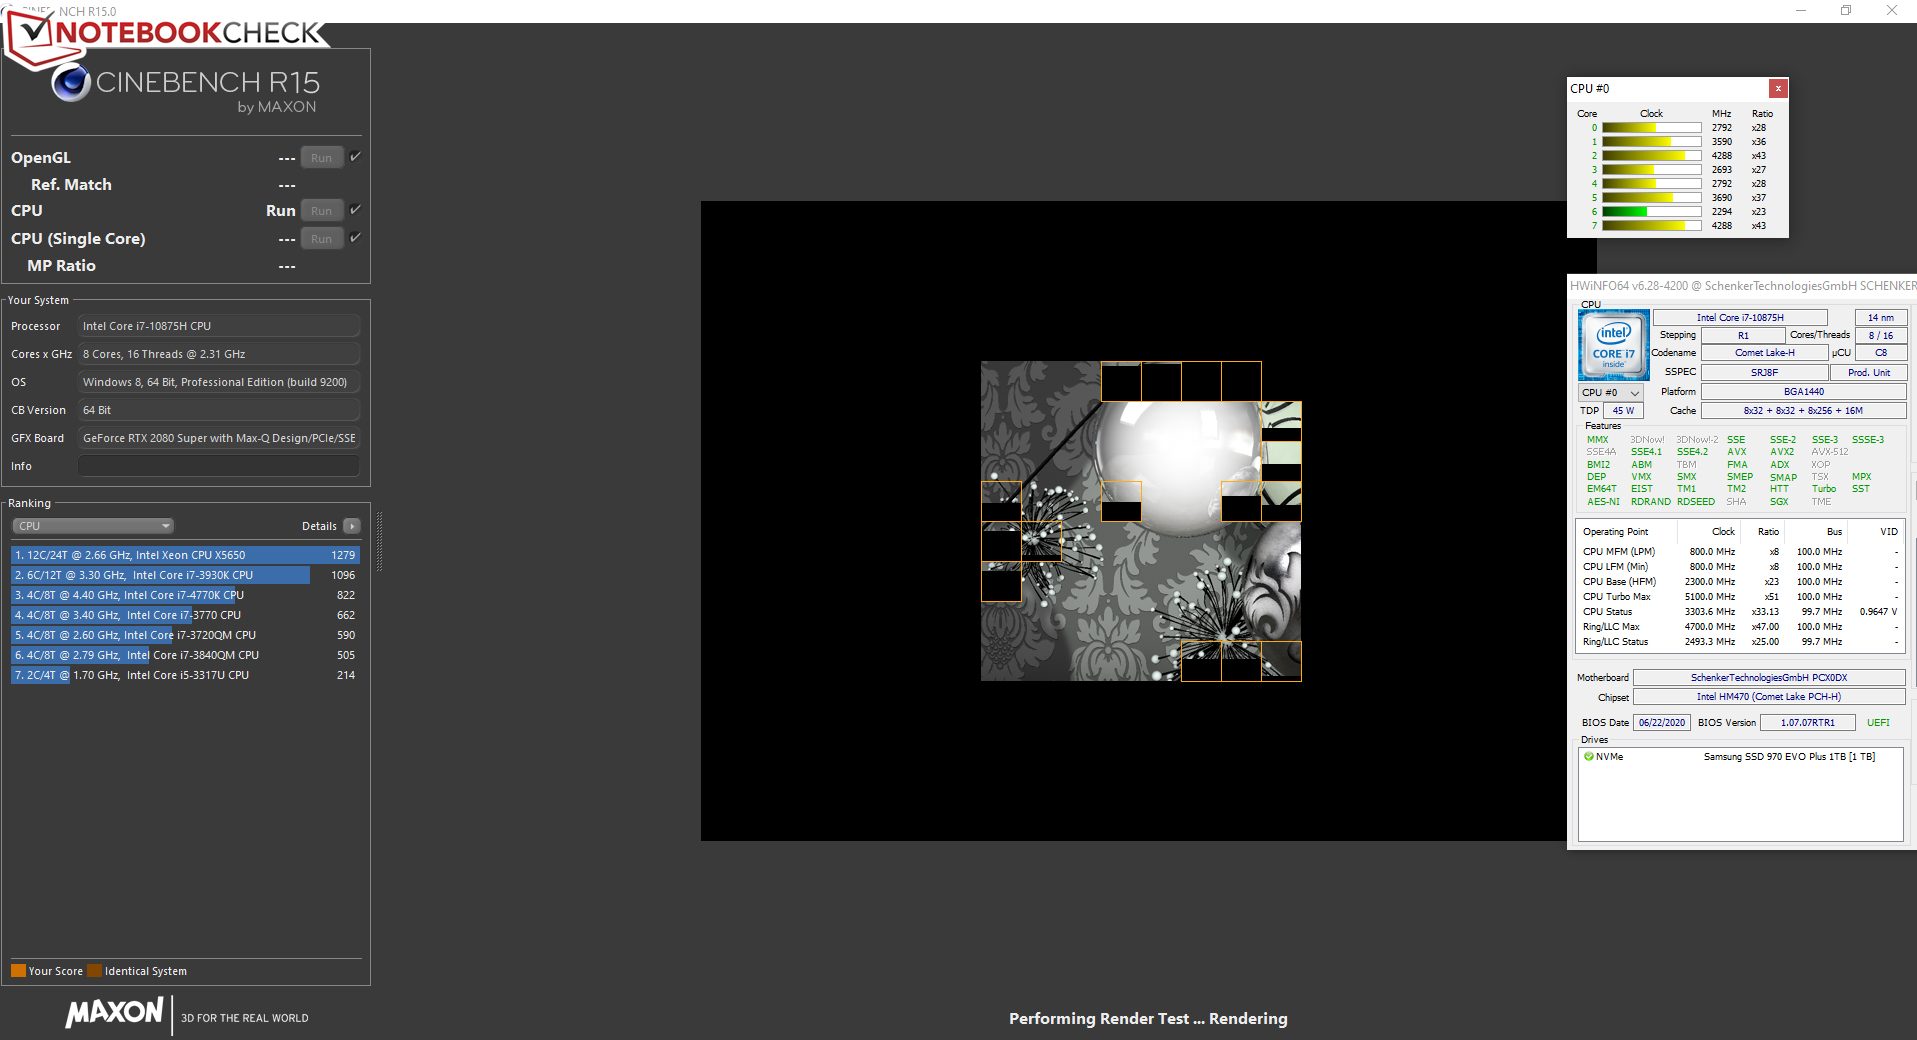Select the Core i7-3720QM ranking row
The width and height of the screenshot is (1917, 1040).
coord(185,635)
